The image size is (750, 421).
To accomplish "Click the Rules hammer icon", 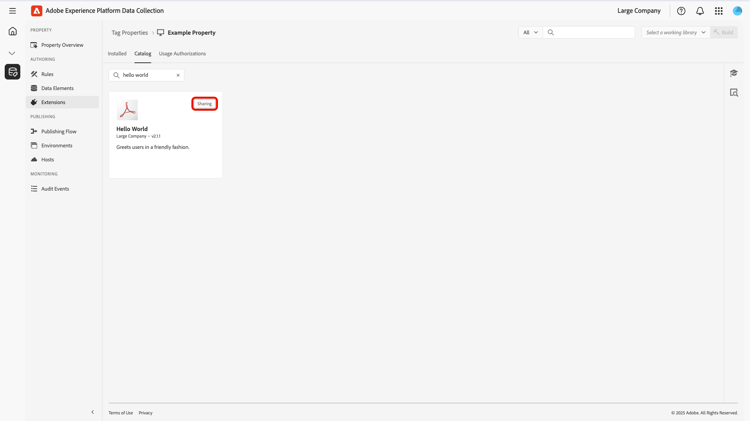I will pos(34,74).
